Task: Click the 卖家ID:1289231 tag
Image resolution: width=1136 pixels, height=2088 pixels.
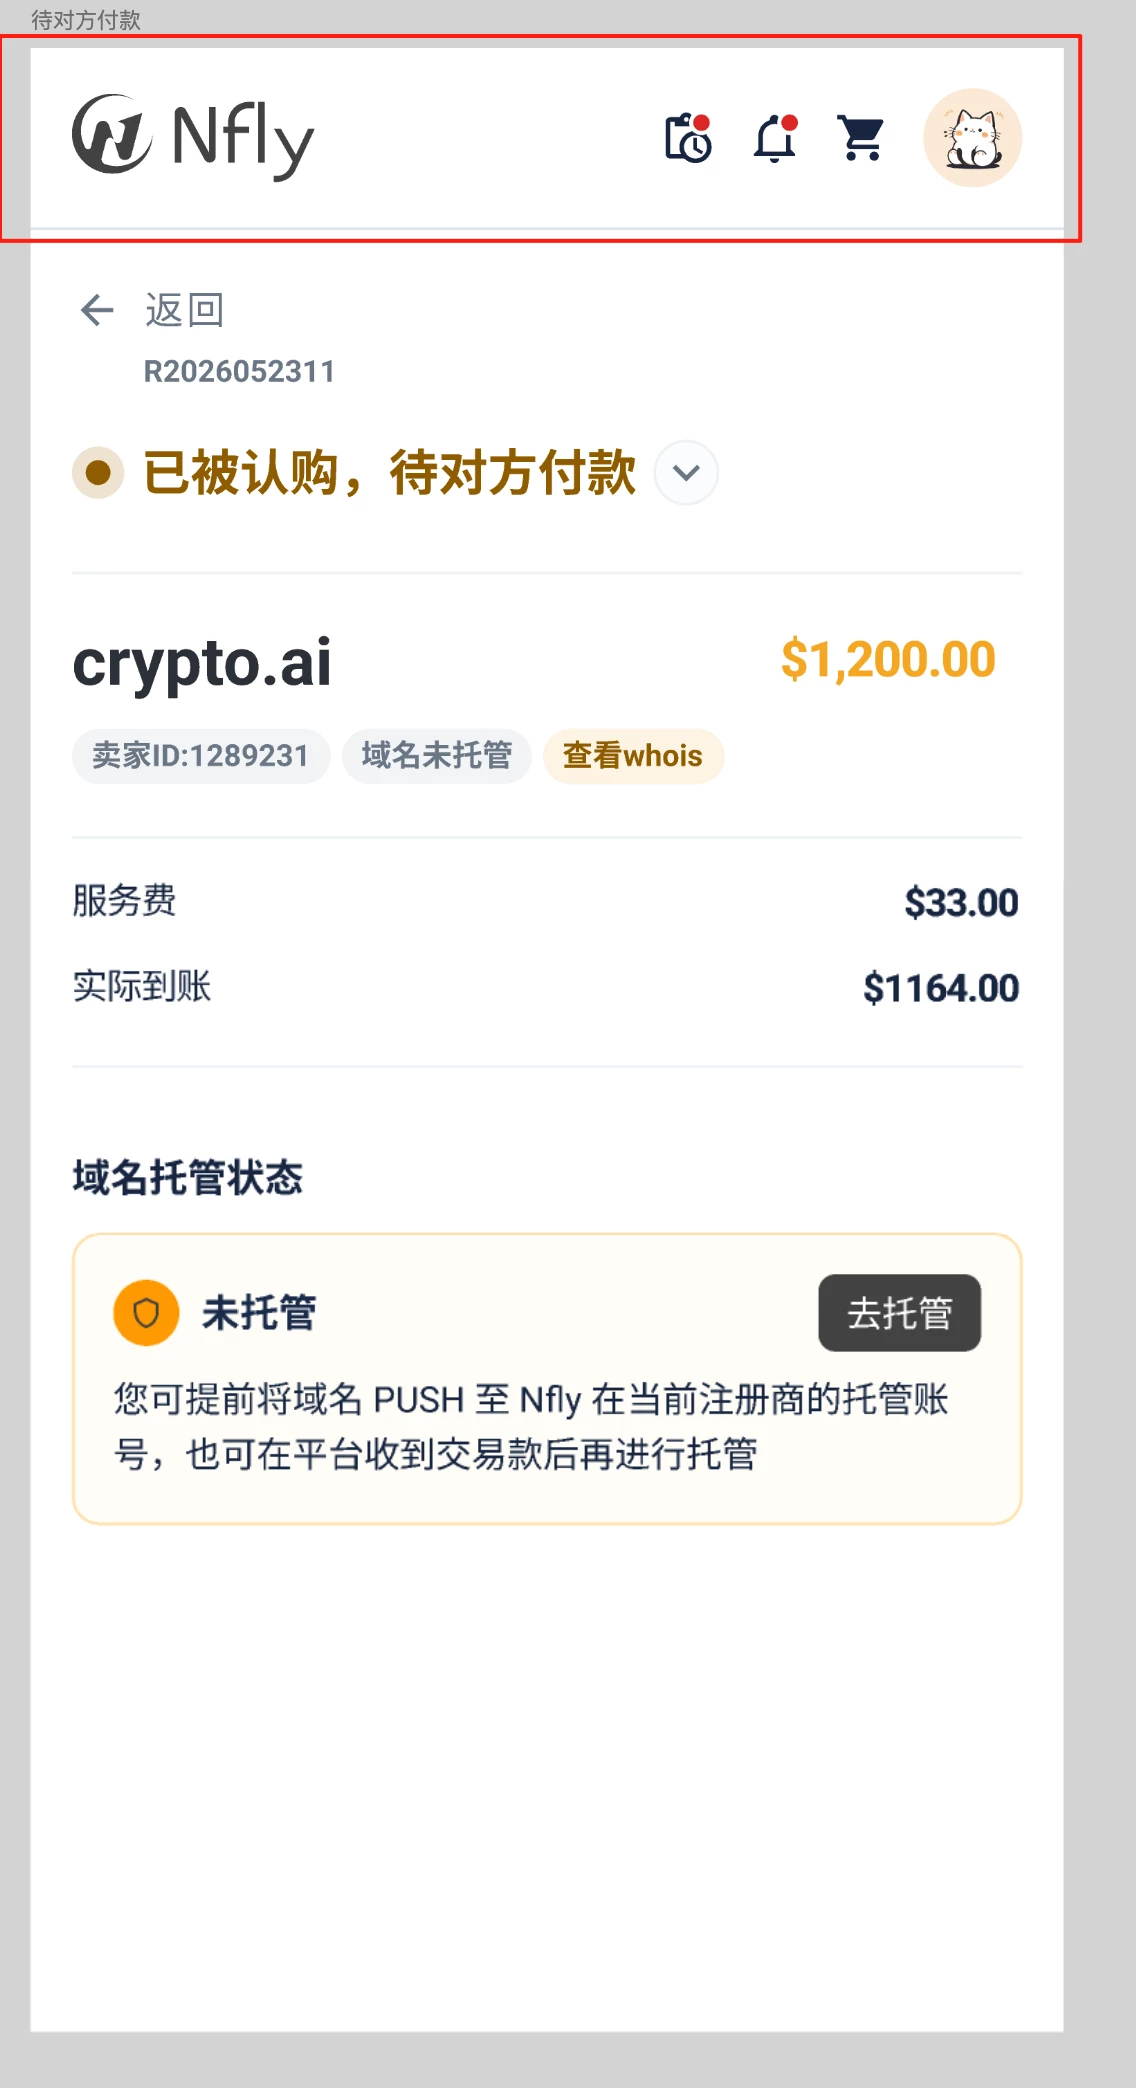Action: click(201, 756)
